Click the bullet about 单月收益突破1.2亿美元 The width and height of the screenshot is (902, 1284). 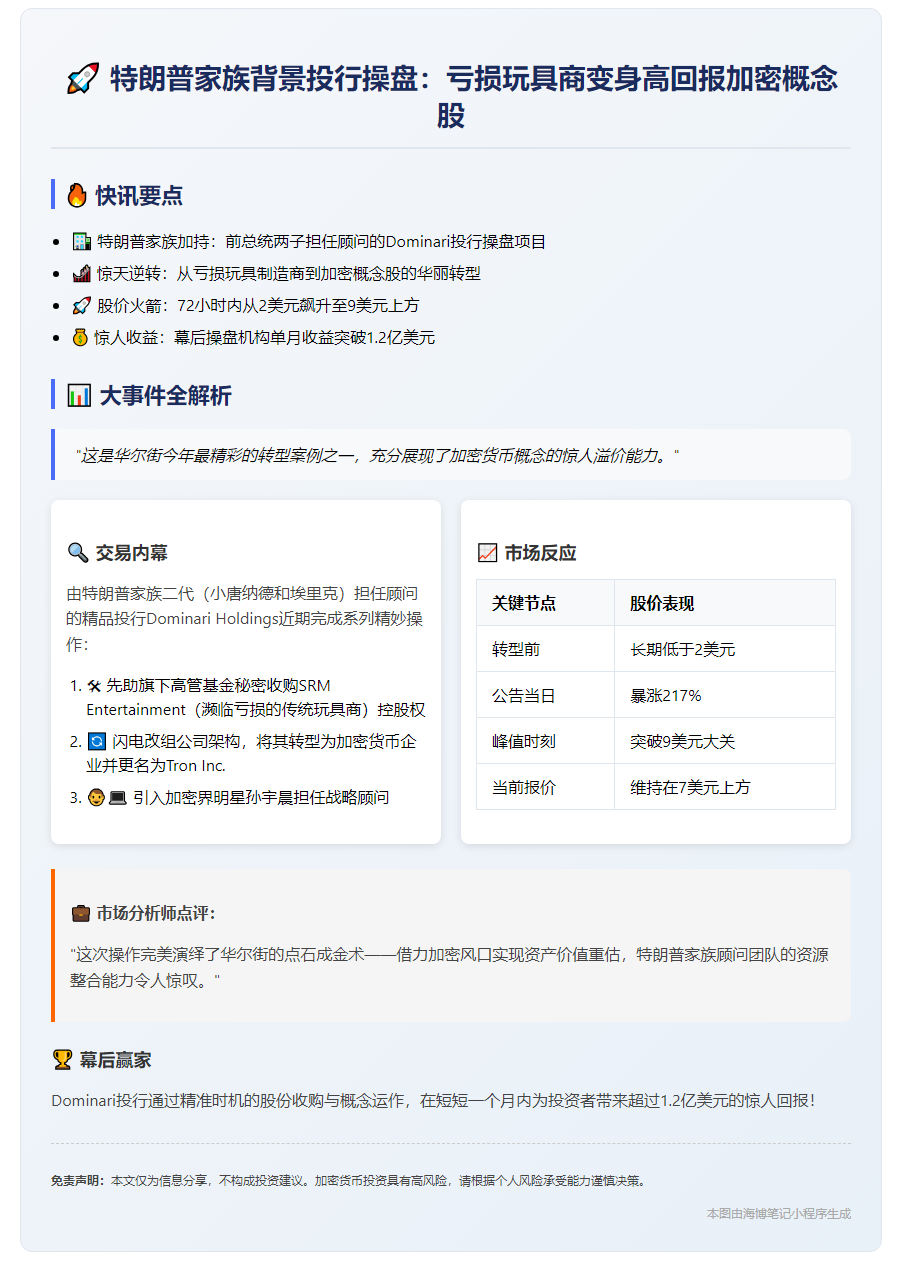pos(253,338)
